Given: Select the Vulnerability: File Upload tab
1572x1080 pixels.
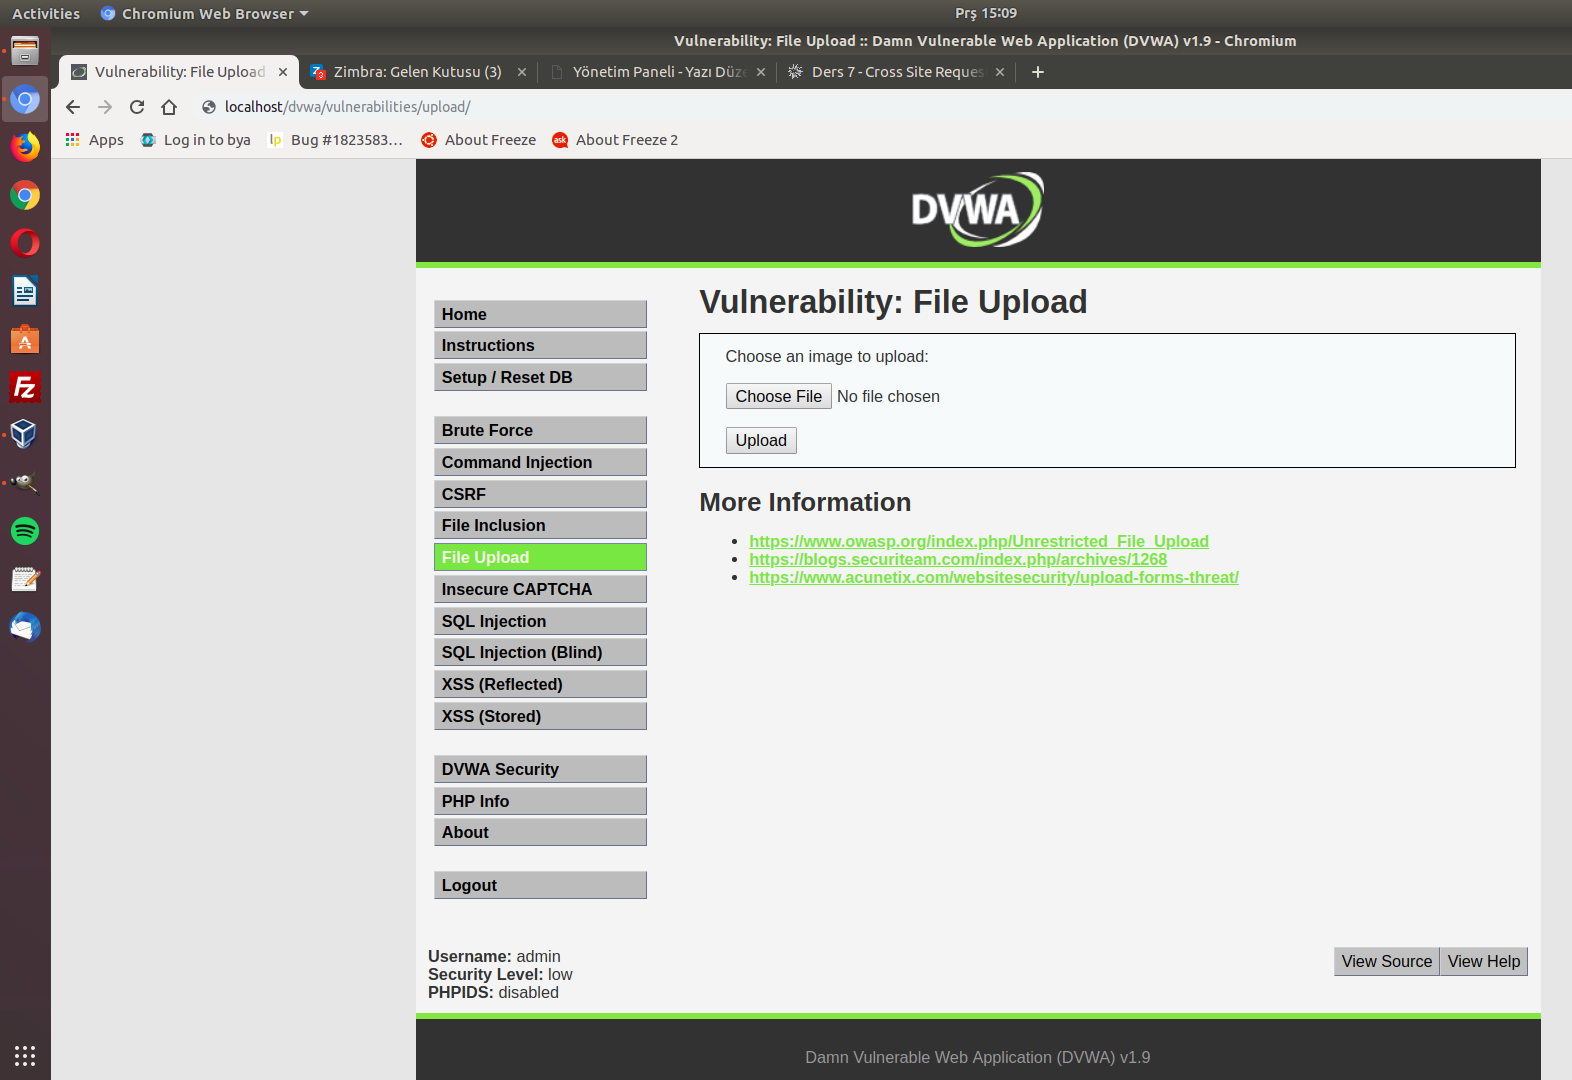Looking at the screenshot, I should tap(179, 72).
